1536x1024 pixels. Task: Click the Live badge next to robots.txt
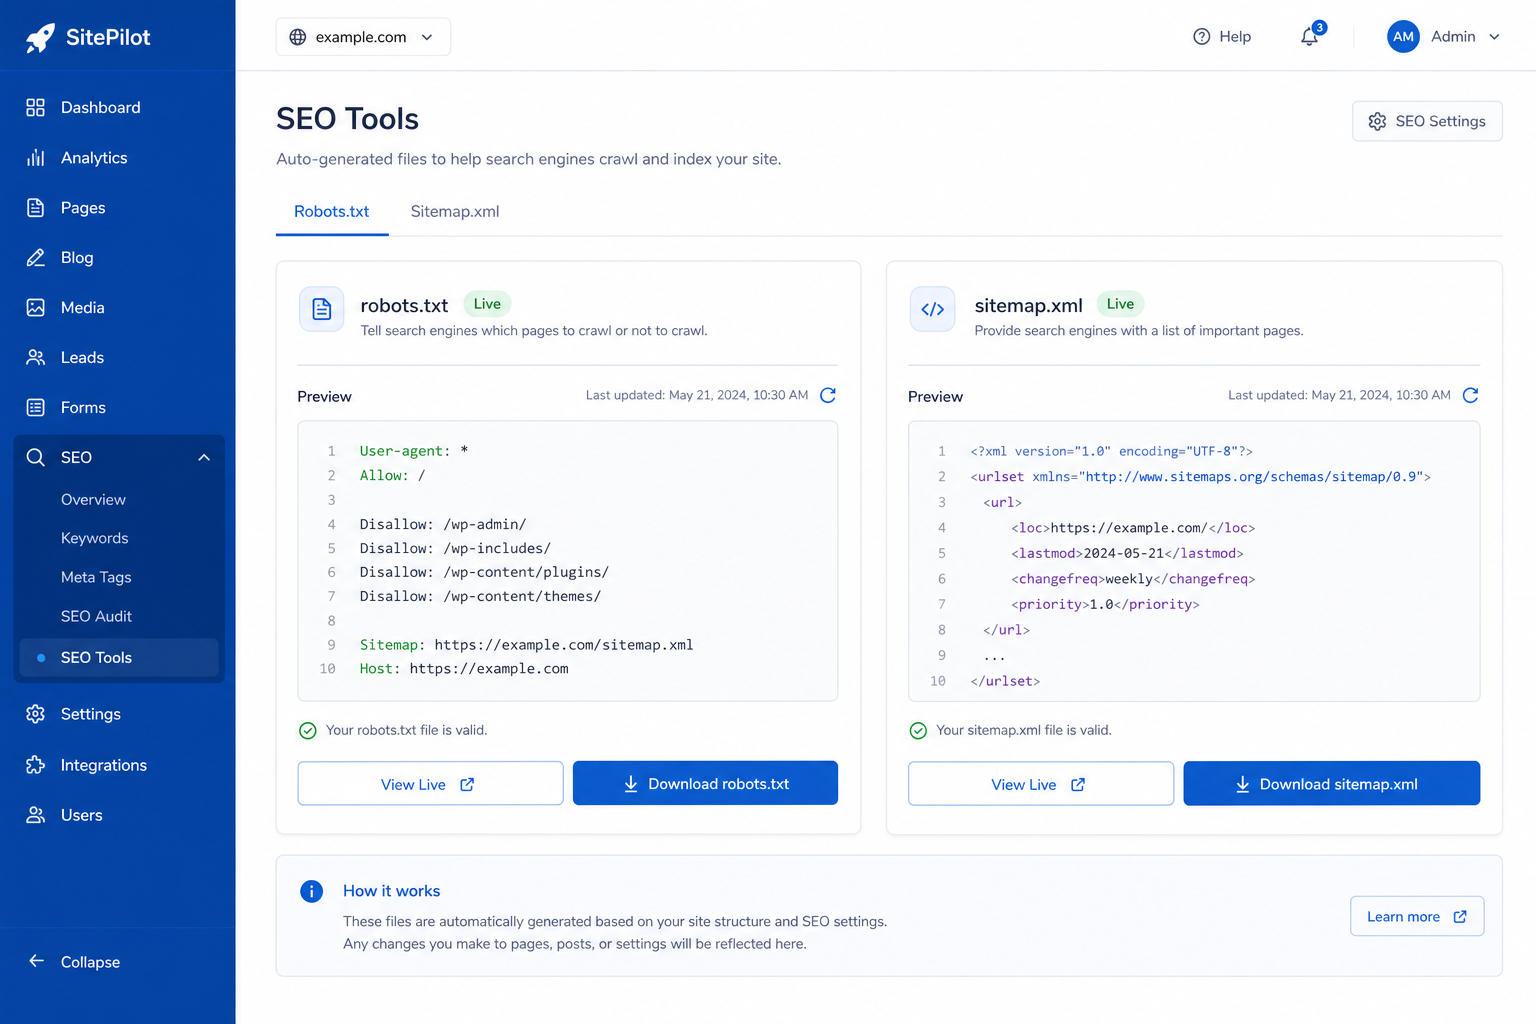(x=487, y=304)
